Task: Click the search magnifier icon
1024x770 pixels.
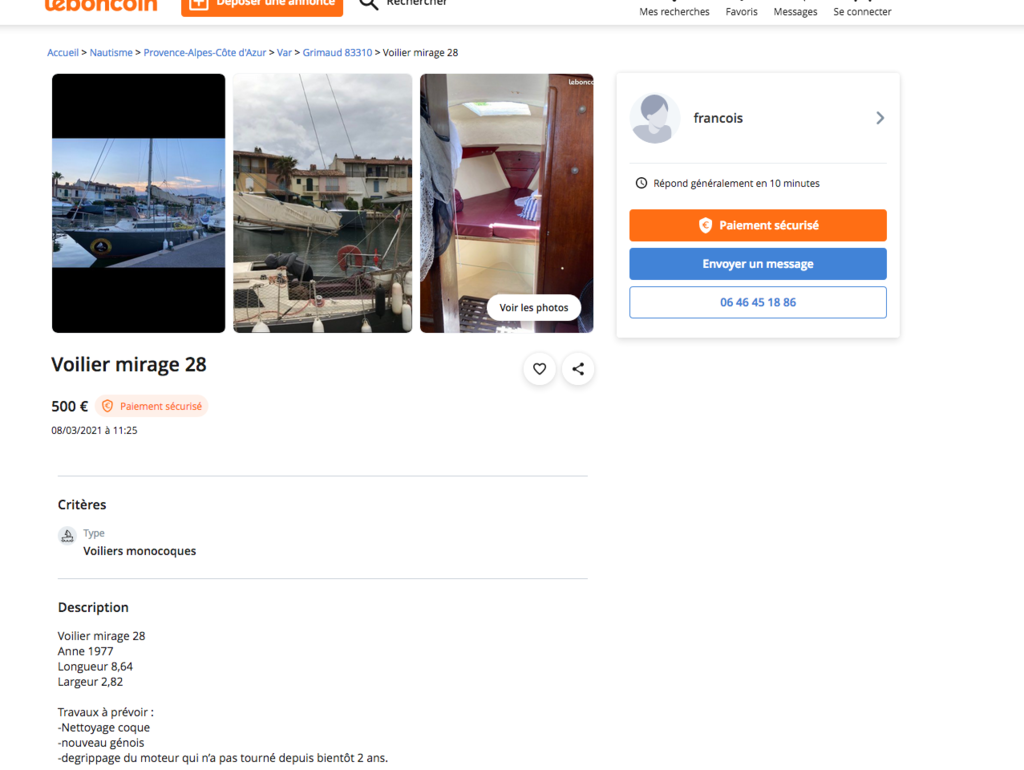Action: pyautogui.click(x=369, y=3)
